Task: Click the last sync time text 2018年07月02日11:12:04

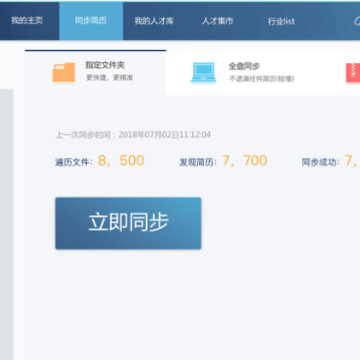Action: coord(165,135)
